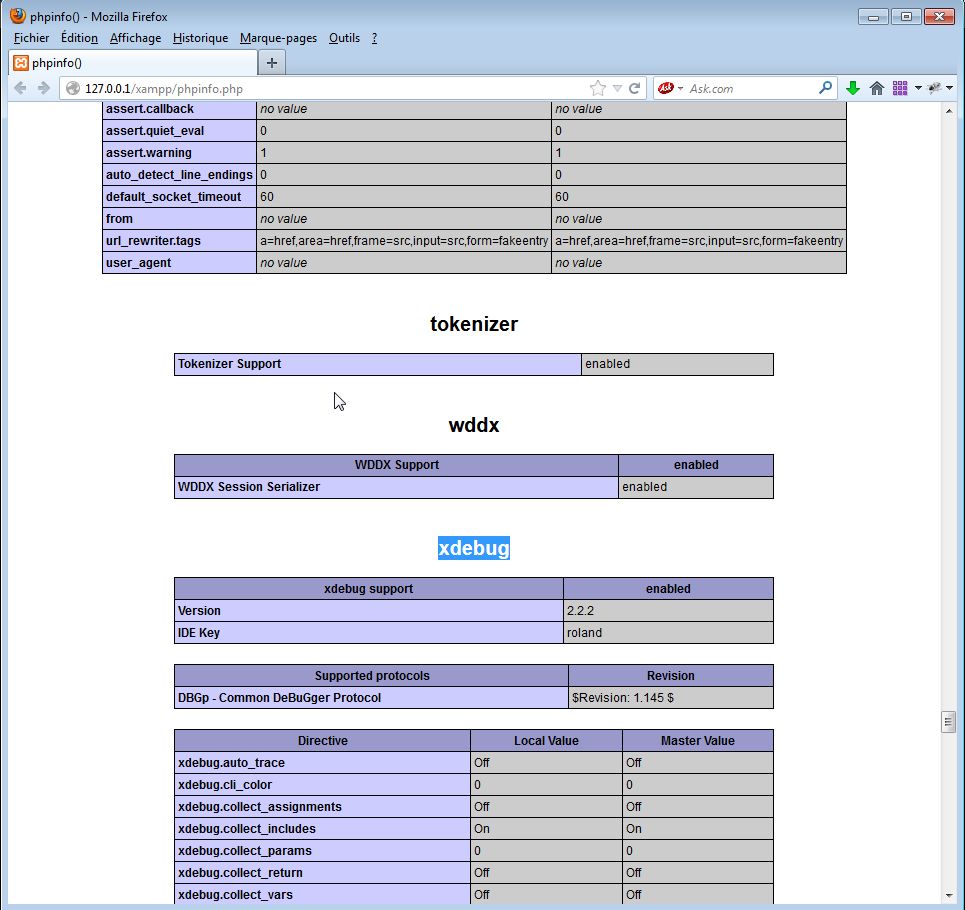The width and height of the screenshot is (965, 910).
Task: Open the Affichage menu
Action: tap(135, 38)
